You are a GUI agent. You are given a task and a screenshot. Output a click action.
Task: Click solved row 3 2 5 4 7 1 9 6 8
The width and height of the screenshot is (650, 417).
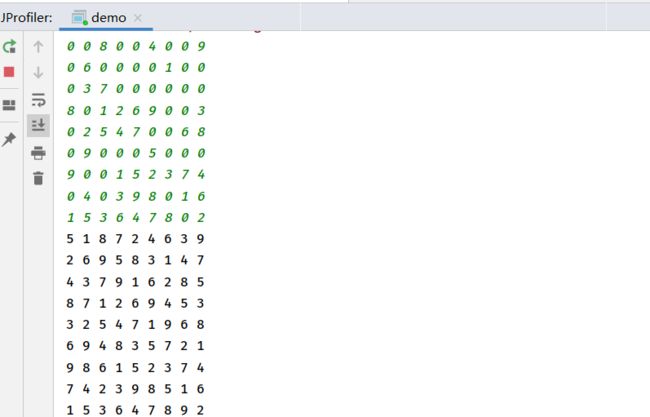pos(135,325)
